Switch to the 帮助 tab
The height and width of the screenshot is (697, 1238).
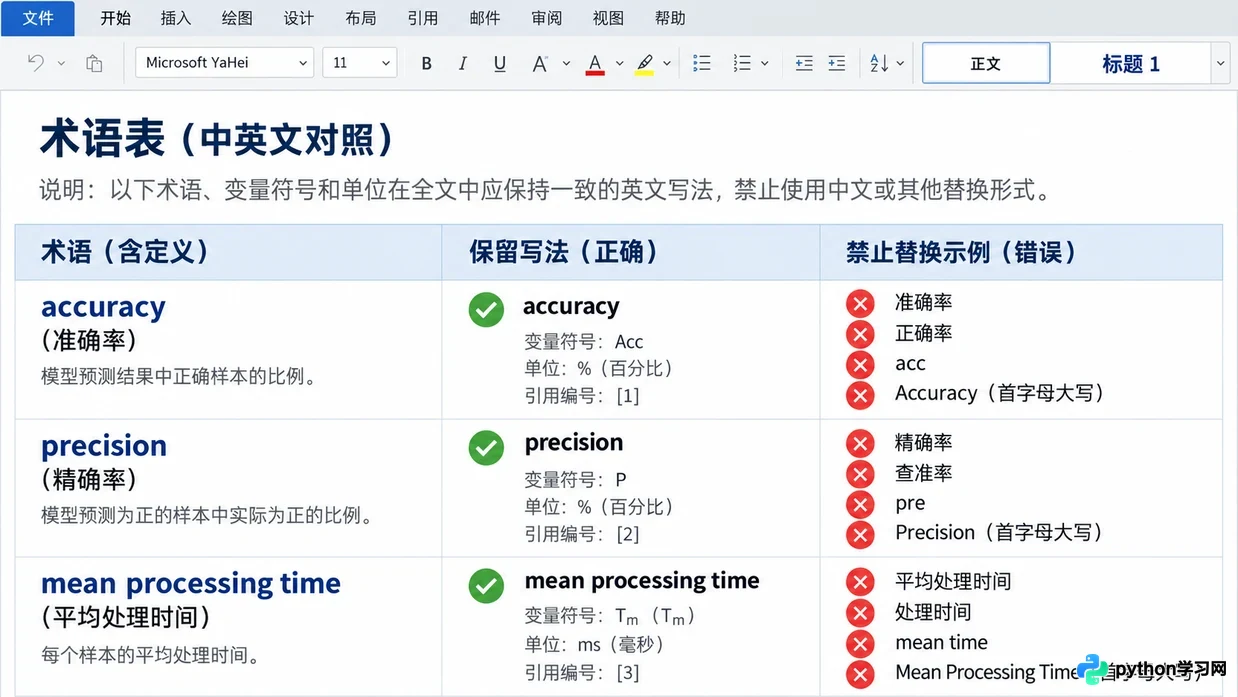pyautogui.click(x=670, y=18)
